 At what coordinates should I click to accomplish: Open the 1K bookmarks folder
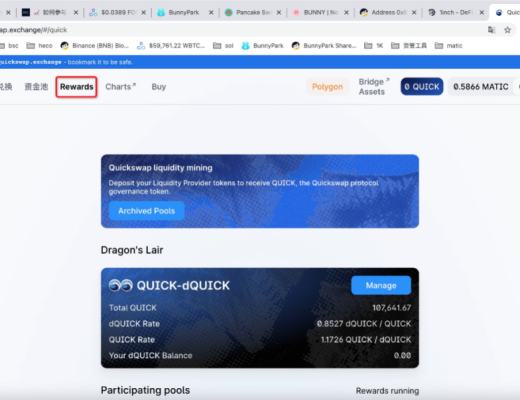373,46
